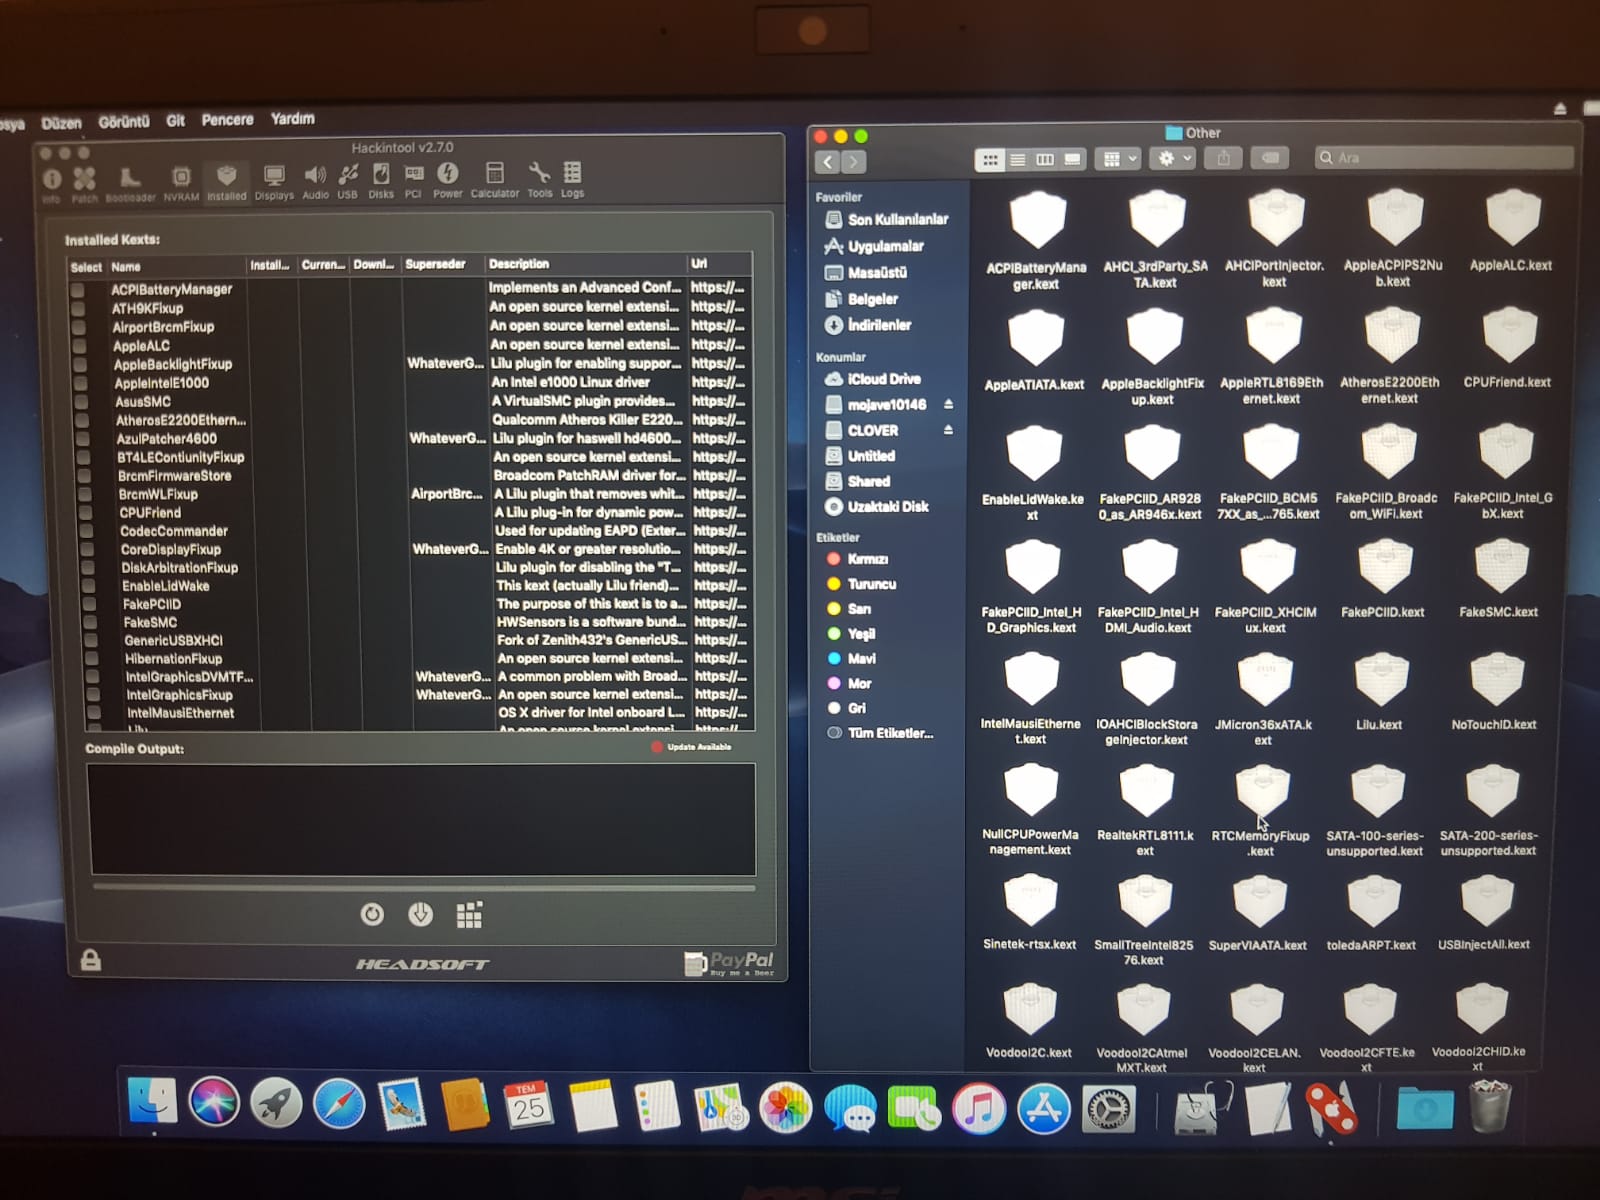Click the PayPal donate button
Image resolution: width=1600 pixels, height=1200 pixels.
(730, 963)
